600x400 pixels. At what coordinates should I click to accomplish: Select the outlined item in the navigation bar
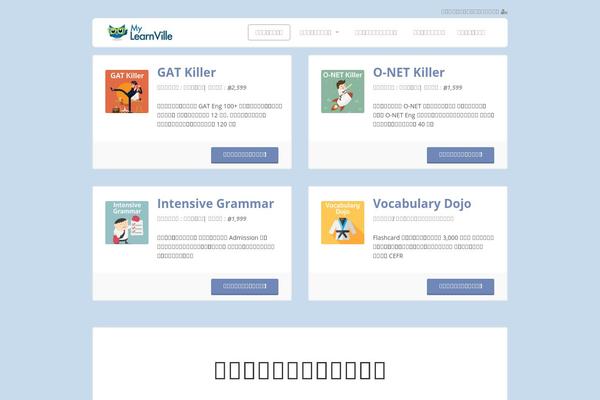point(269,33)
